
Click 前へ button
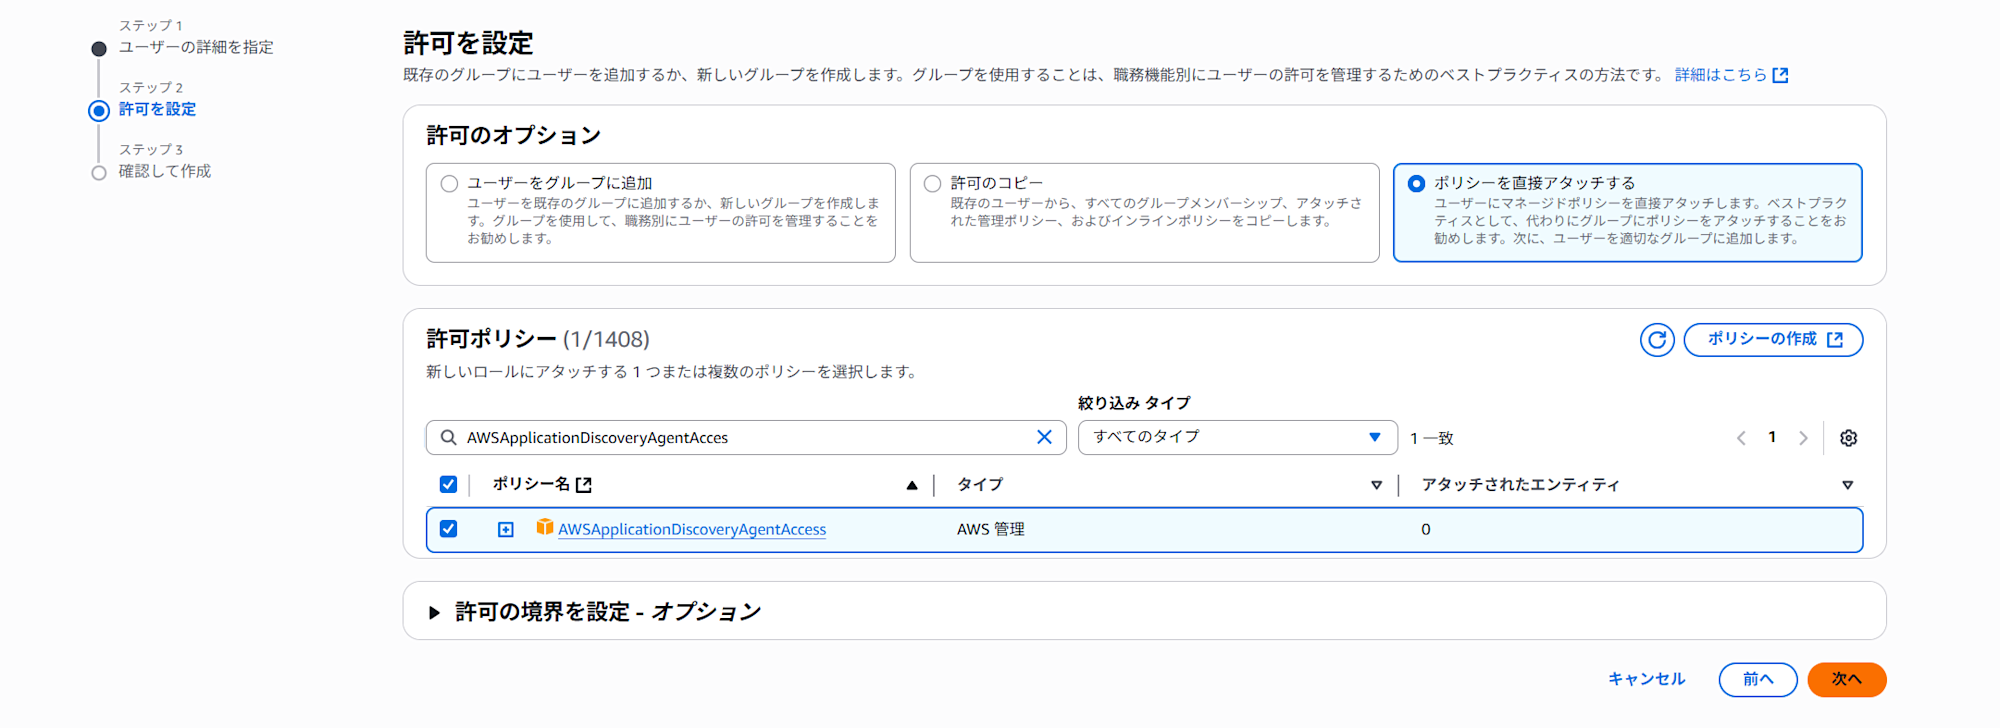coord(1758,680)
